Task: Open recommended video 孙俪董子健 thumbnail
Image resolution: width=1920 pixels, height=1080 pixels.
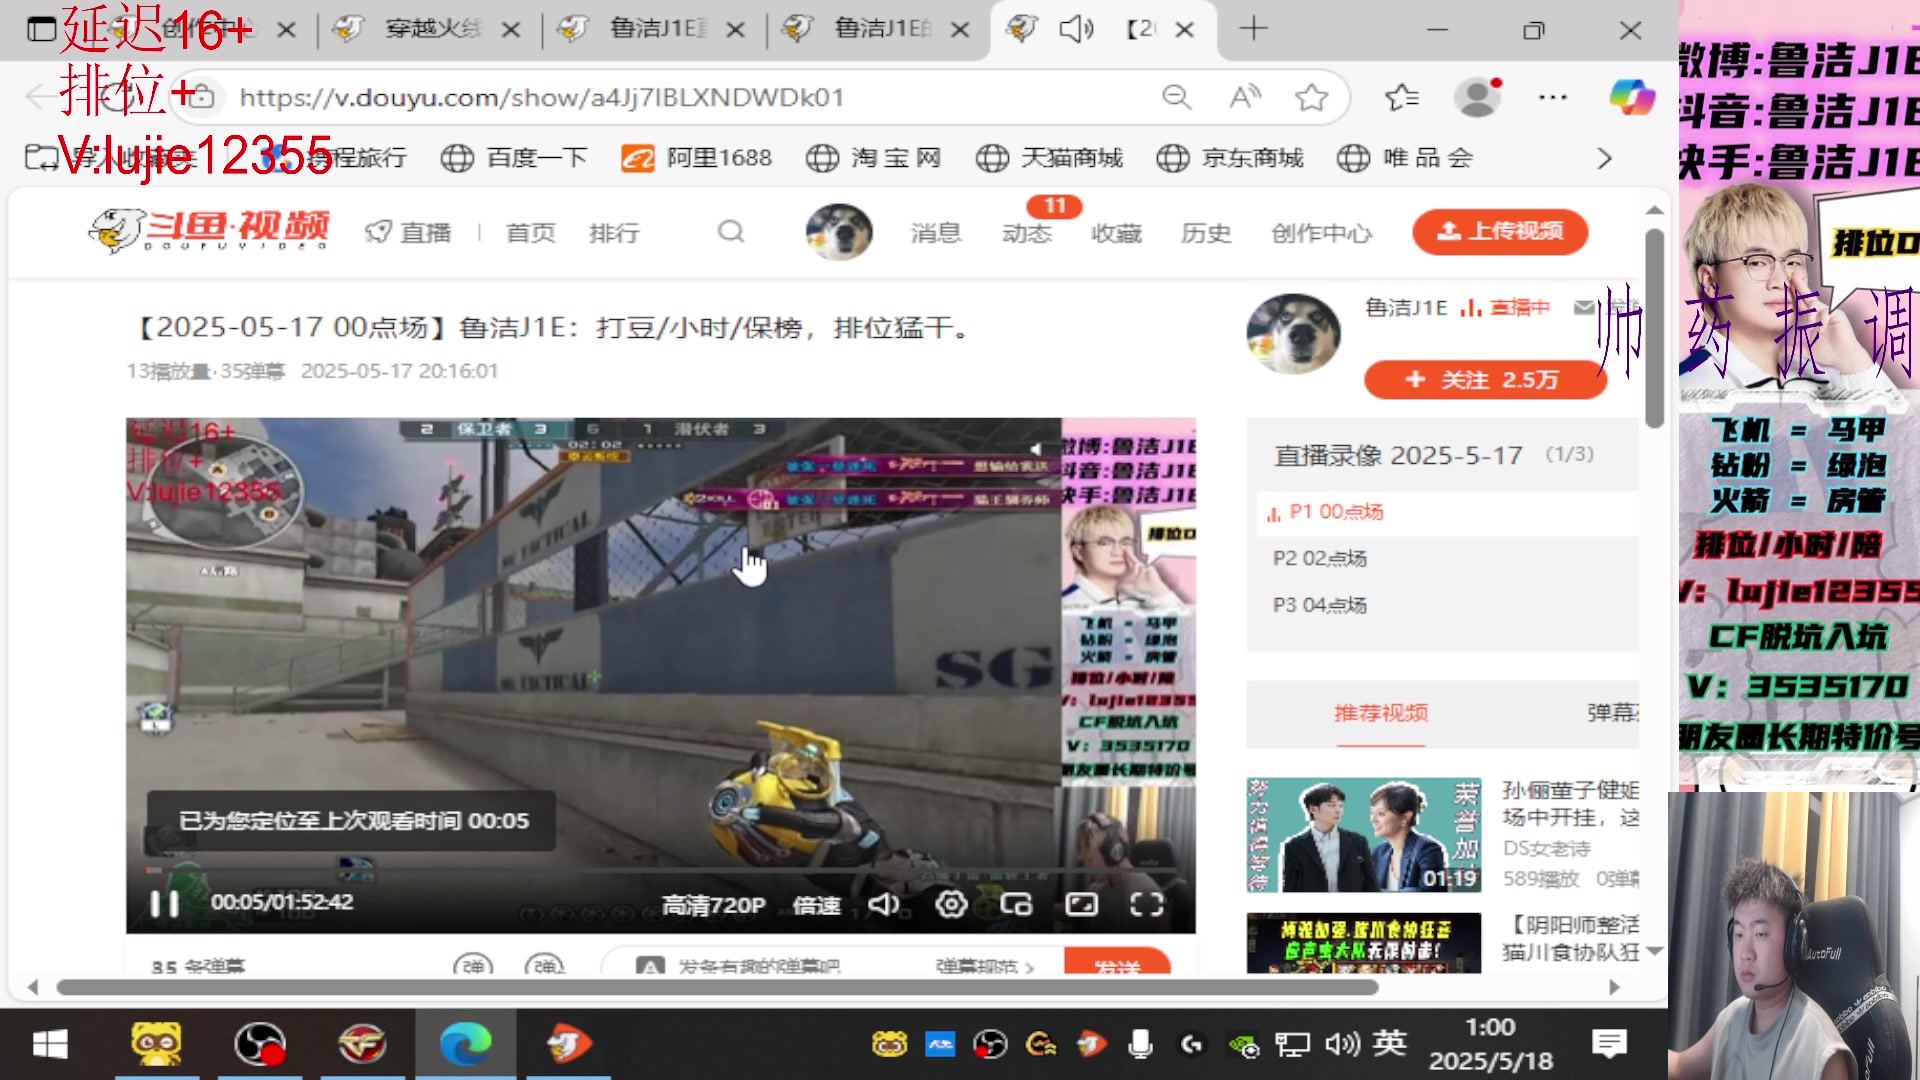Action: pos(1364,835)
